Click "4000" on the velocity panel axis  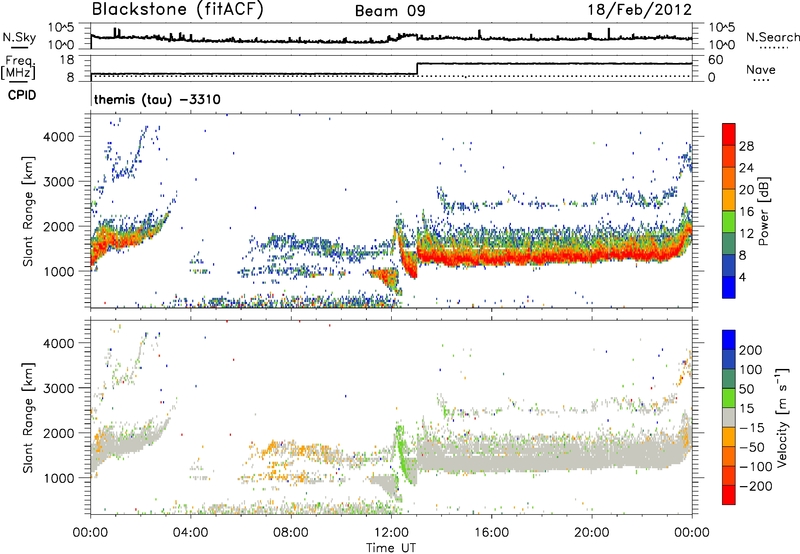click(x=58, y=343)
